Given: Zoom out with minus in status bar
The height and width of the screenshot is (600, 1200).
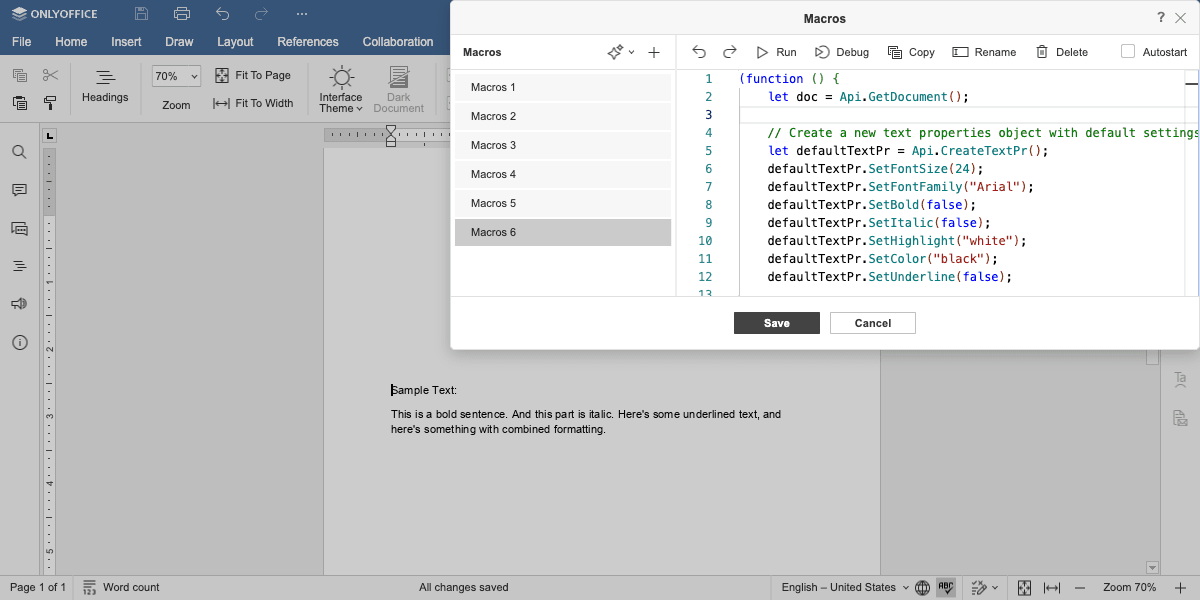Looking at the screenshot, I should coord(1081,587).
